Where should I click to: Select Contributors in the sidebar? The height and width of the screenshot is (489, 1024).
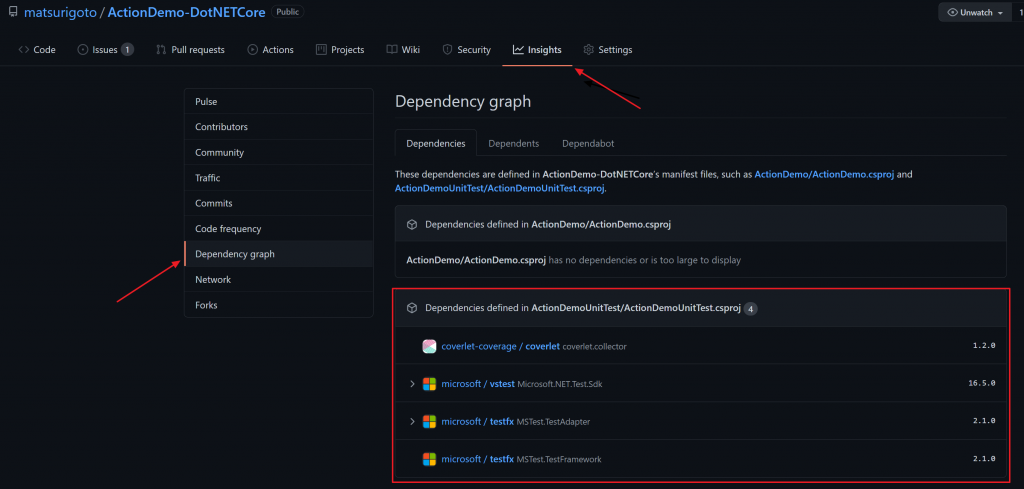pos(279,127)
